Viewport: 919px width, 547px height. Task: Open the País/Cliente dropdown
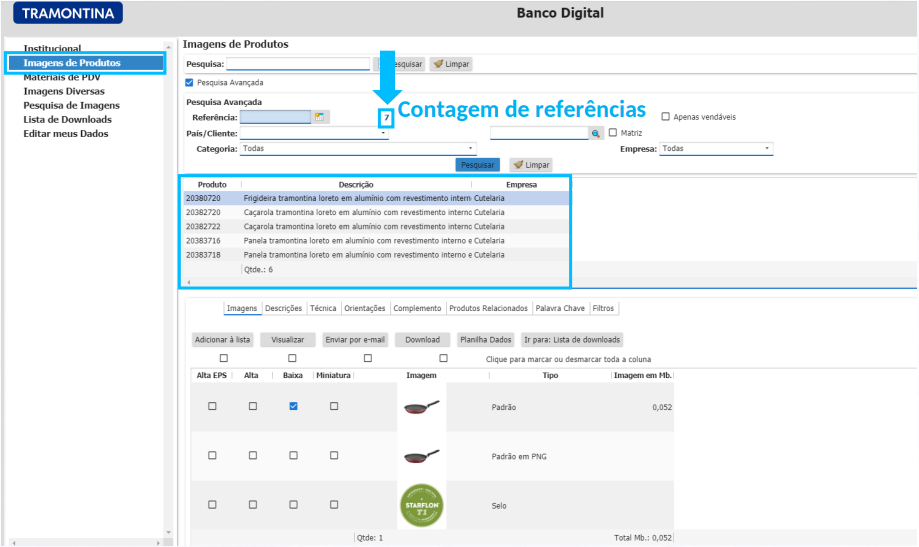pyautogui.click(x=383, y=133)
